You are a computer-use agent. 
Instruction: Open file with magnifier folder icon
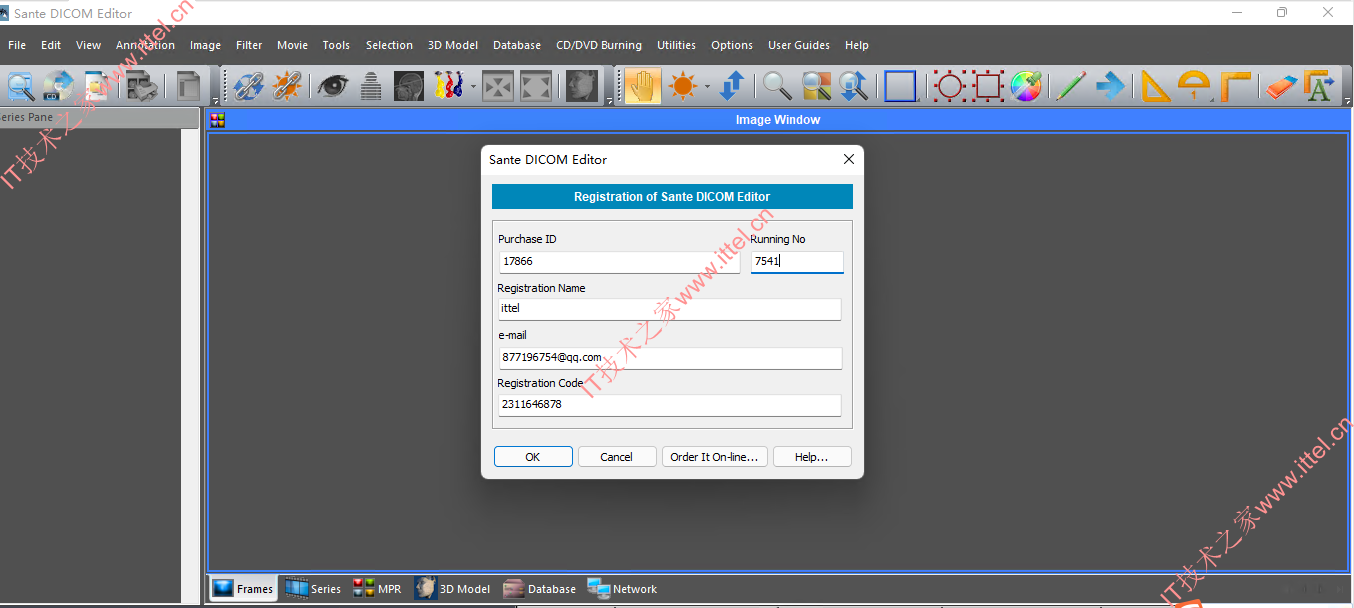point(20,86)
